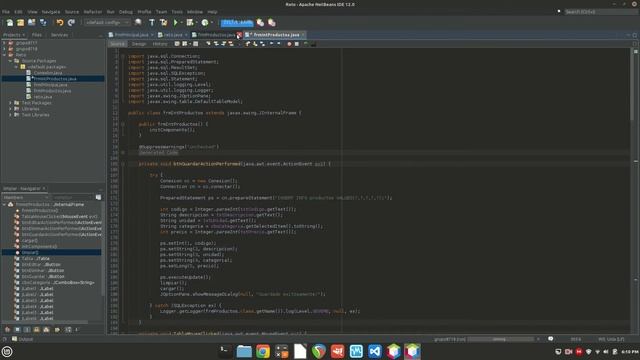Open dropdown arrow beside Debug Project icon
Screen dimensions: 640x360
tap(196, 22)
